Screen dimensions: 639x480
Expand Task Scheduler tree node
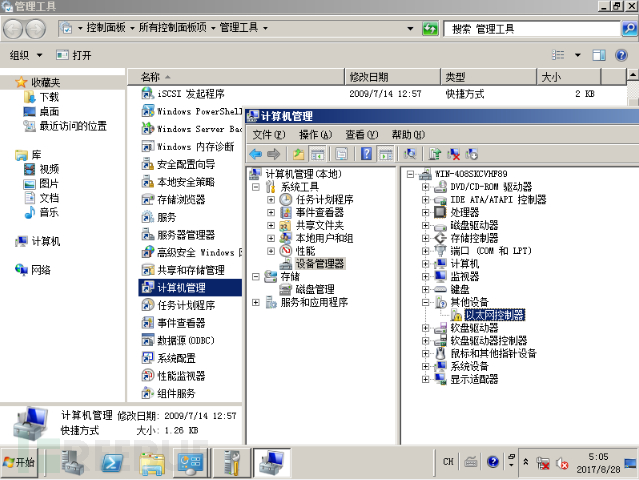(271, 200)
